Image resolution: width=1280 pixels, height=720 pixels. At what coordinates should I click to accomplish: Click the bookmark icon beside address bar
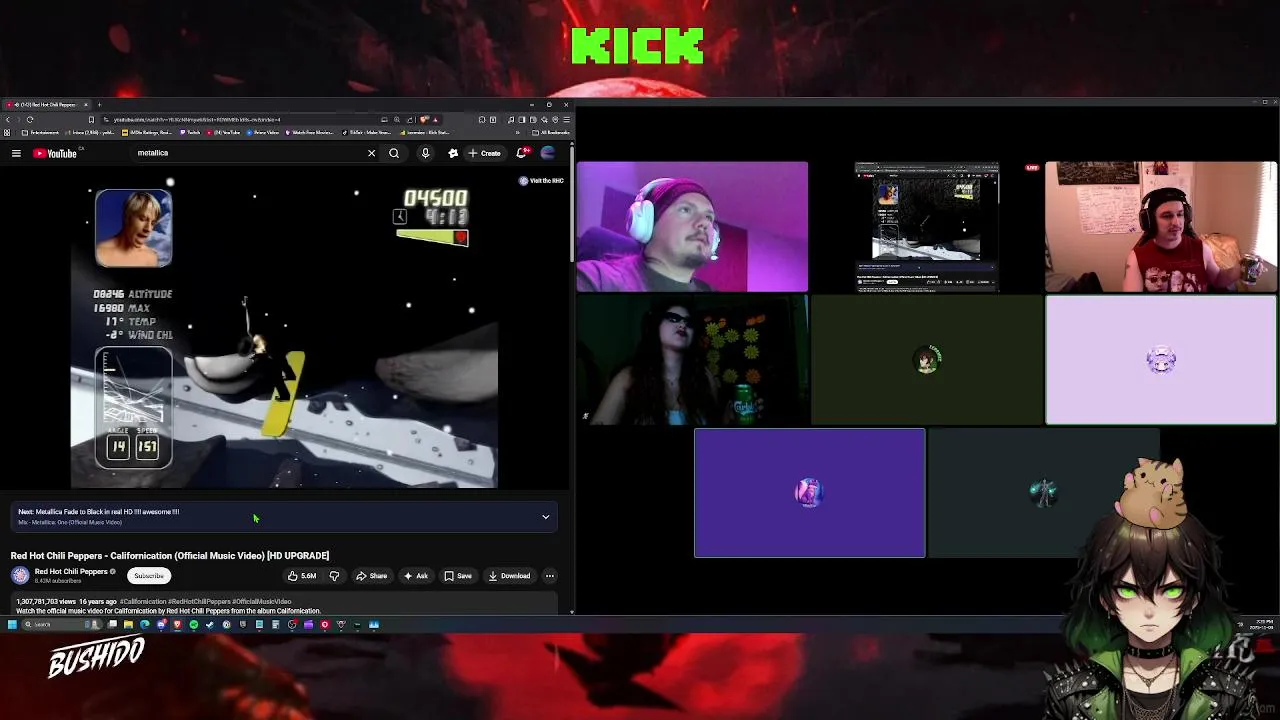(x=91, y=119)
